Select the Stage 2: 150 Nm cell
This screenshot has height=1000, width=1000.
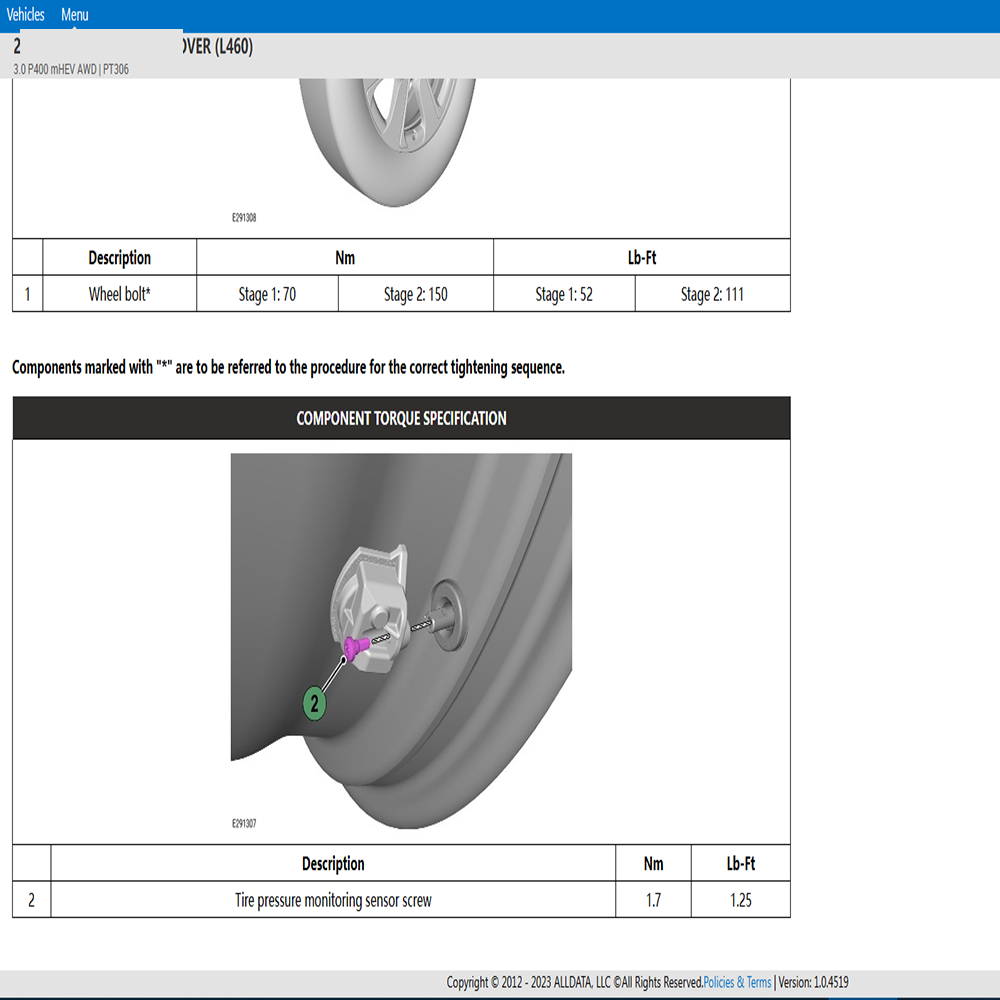(416, 294)
